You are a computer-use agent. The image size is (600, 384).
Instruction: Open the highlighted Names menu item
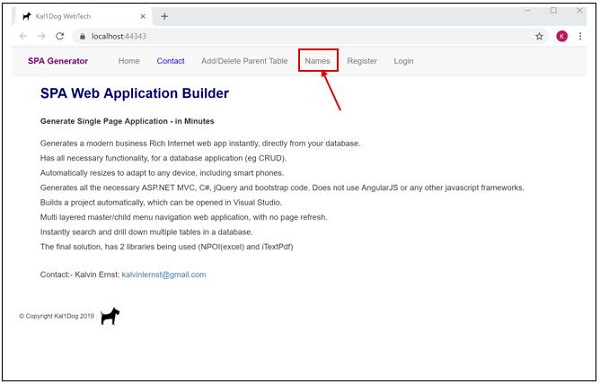coord(318,61)
